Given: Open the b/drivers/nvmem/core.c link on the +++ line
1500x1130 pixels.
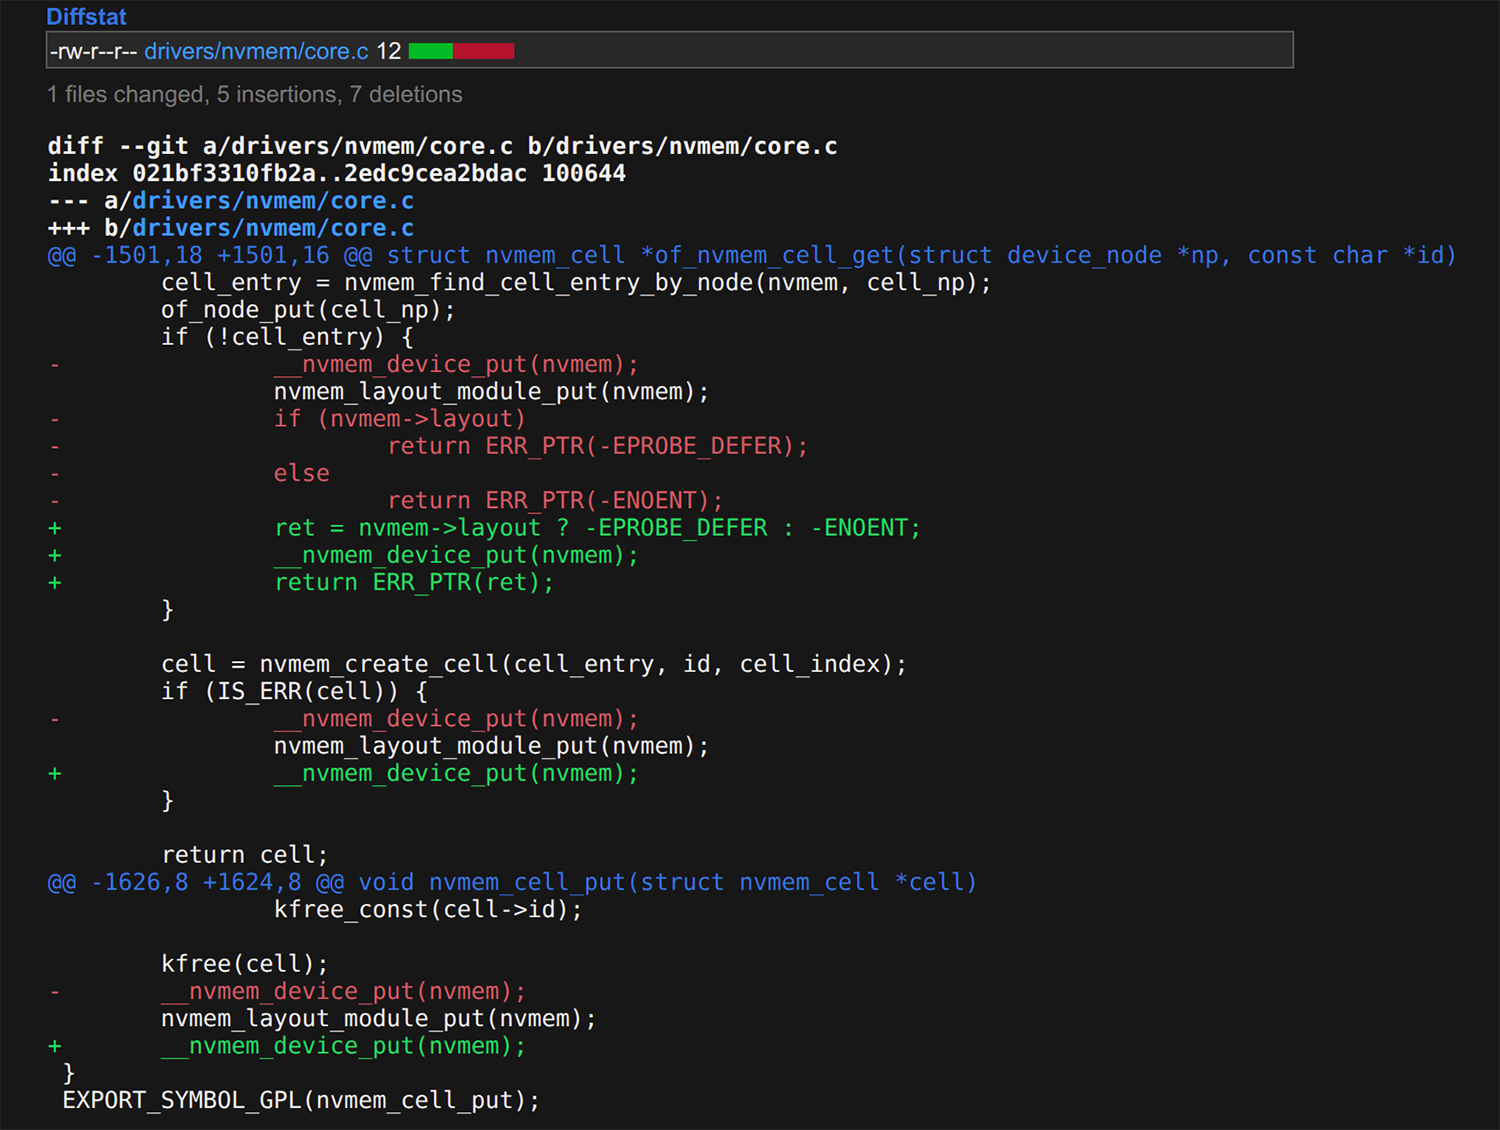Looking at the screenshot, I should click(x=273, y=228).
